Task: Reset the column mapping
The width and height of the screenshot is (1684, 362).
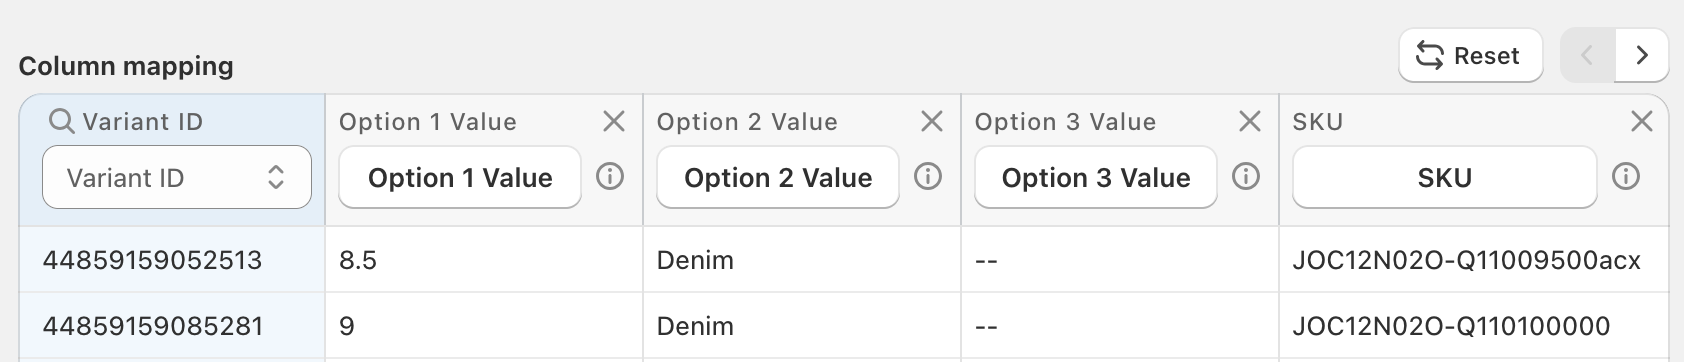Action: pos(1471,56)
